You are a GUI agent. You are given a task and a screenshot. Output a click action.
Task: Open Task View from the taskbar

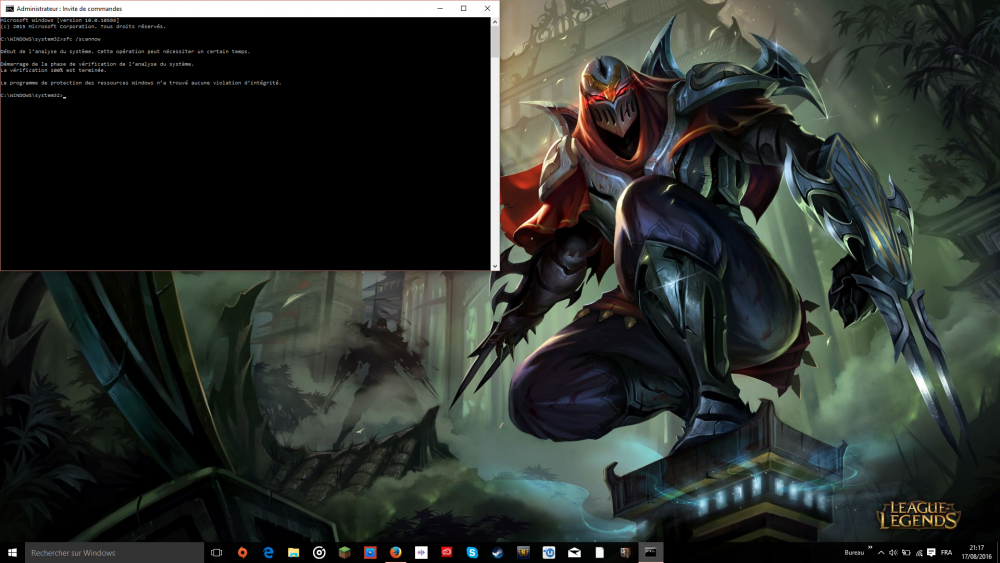tap(216, 552)
